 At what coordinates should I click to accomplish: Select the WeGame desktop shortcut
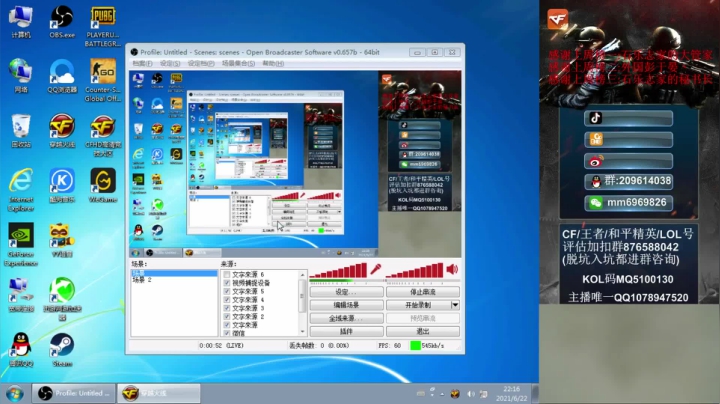pos(103,185)
